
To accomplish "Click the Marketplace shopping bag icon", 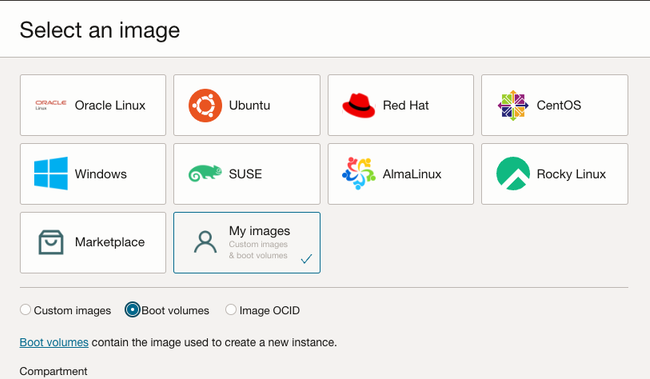I will pos(51,242).
